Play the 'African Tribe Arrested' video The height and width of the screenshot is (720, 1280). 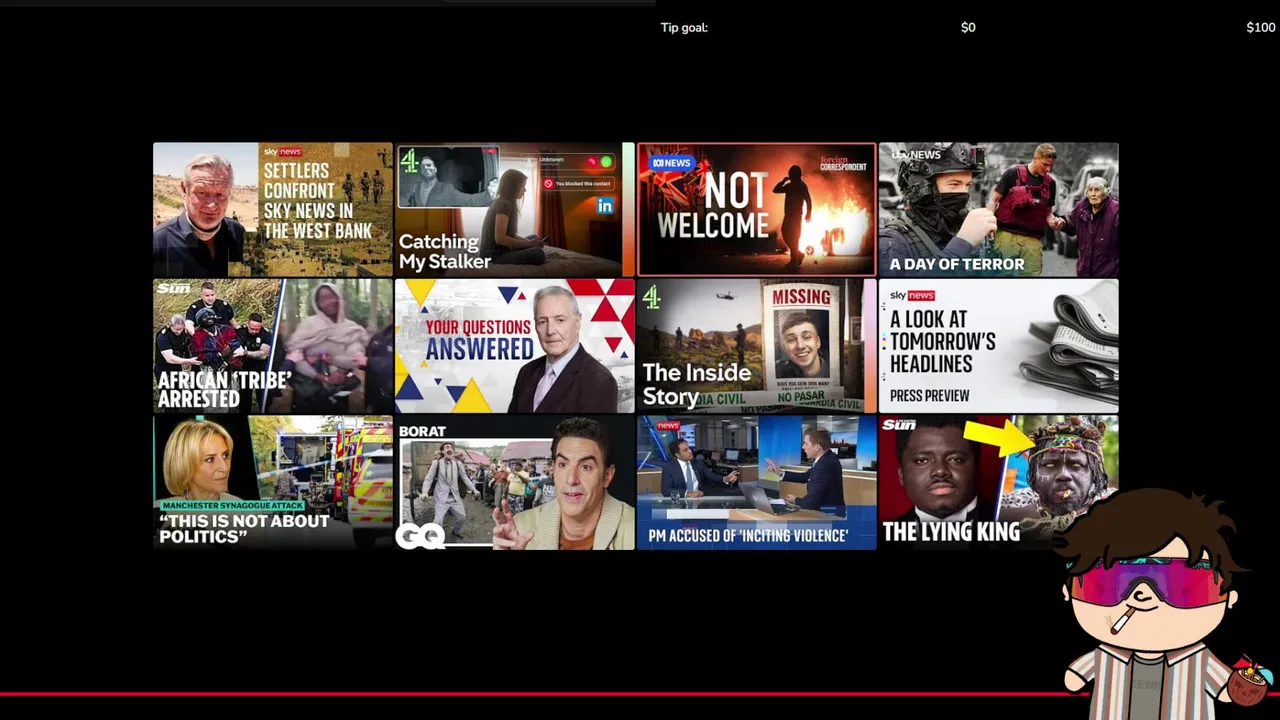coord(272,346)
